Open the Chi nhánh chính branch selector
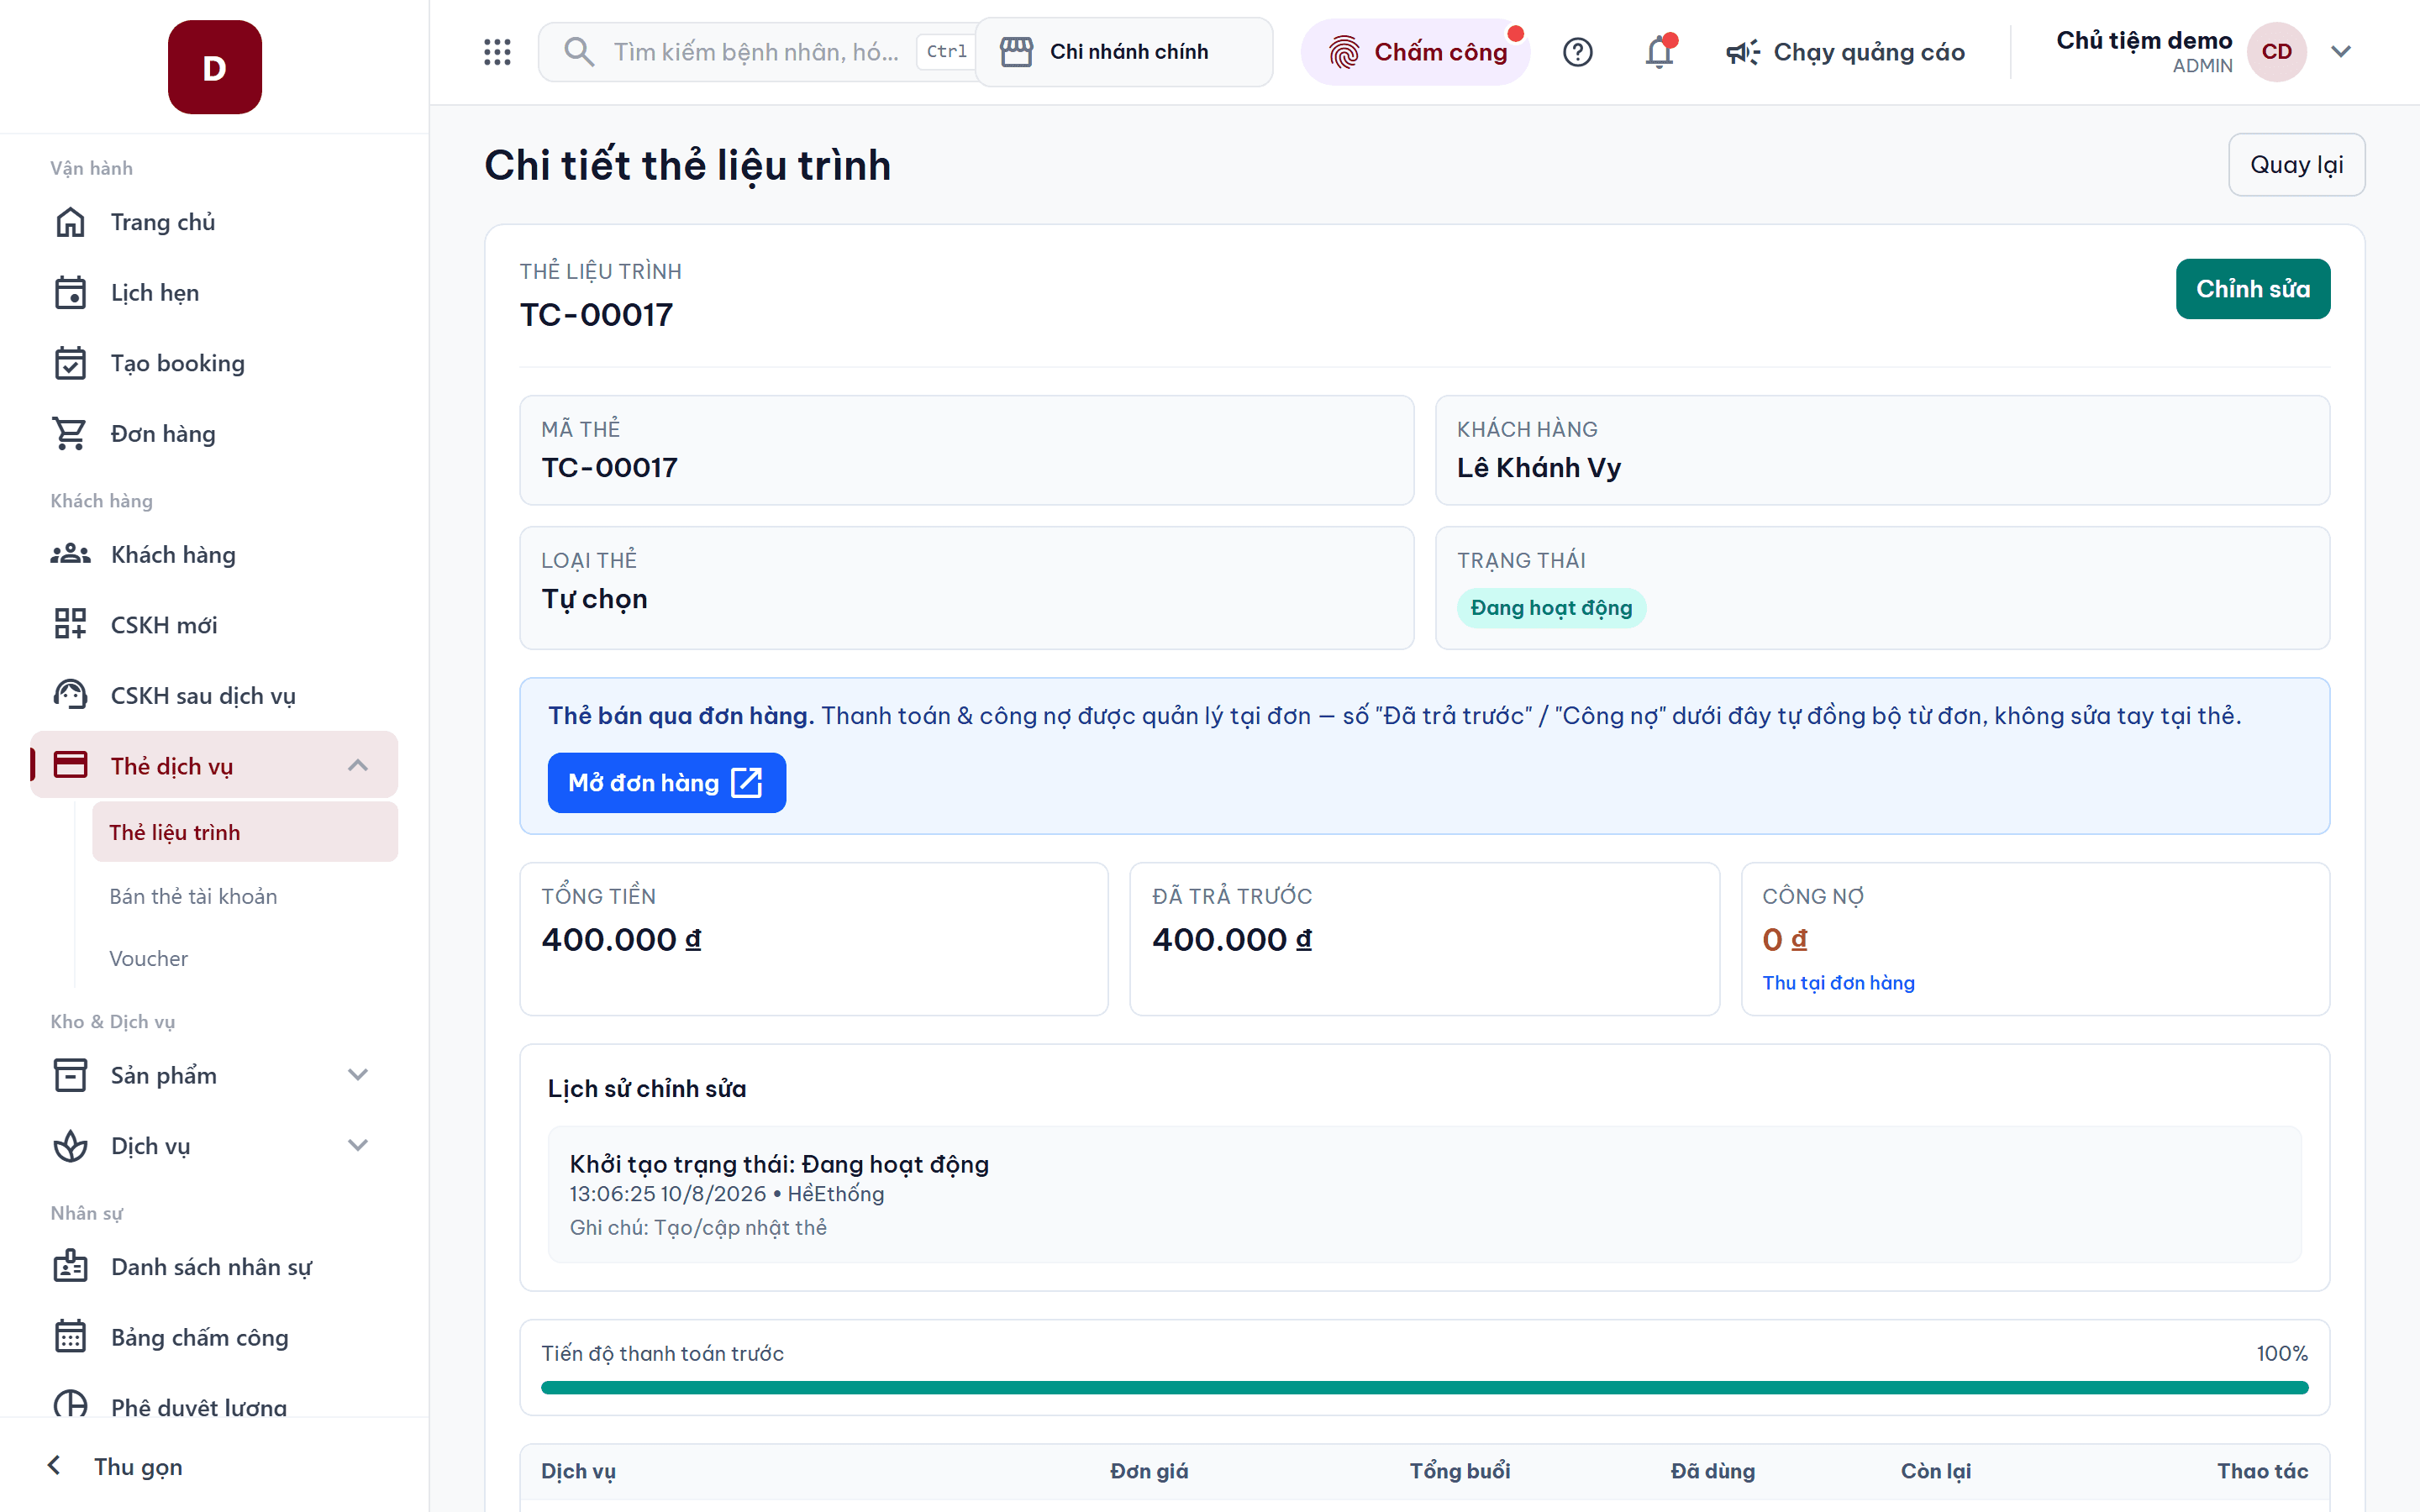Viewport: 2420px width, 1512px height. (1123, 52)
